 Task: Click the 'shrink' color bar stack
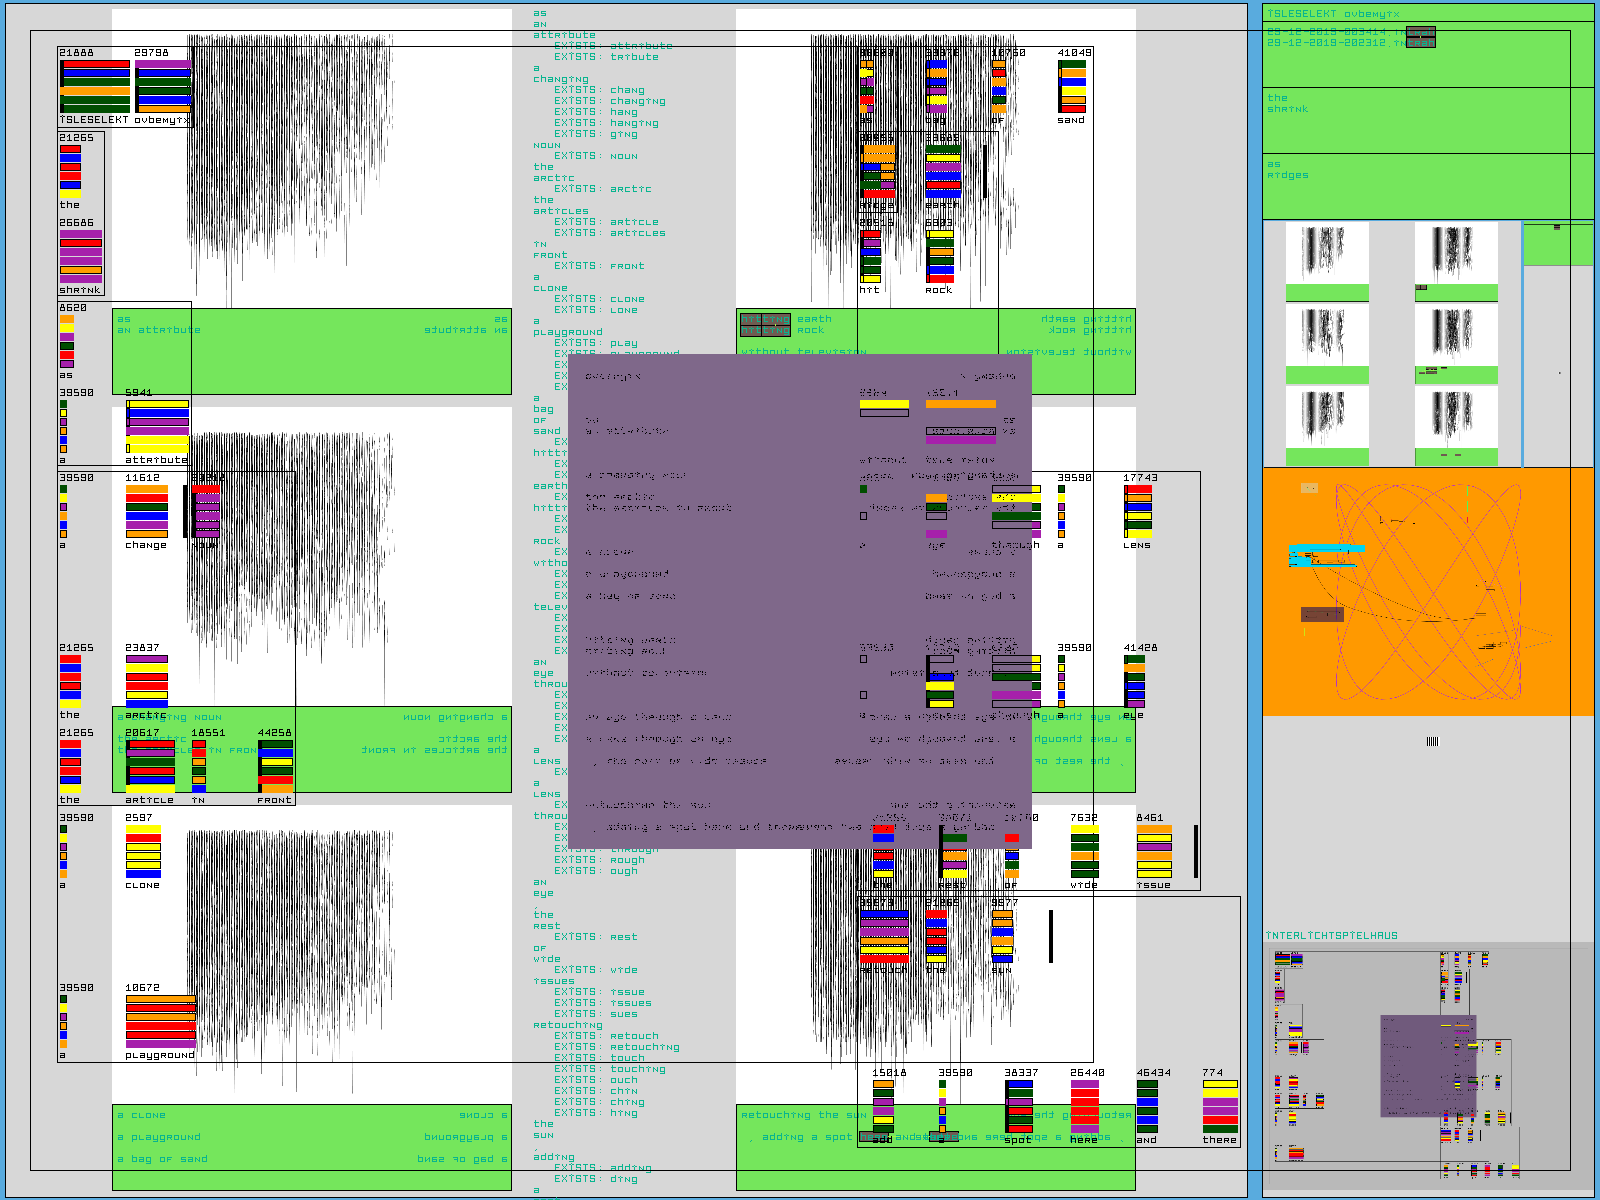80,256
